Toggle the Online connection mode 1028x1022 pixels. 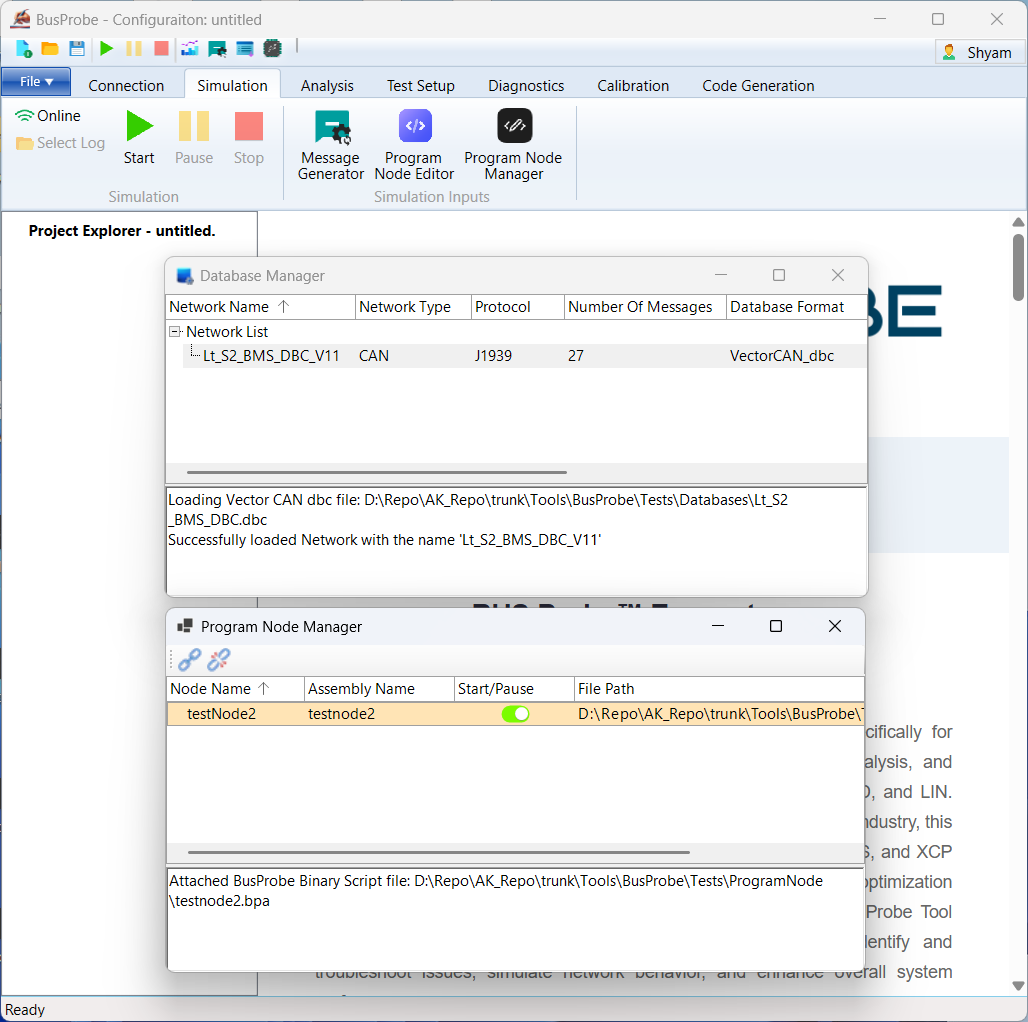coord(48,116)
